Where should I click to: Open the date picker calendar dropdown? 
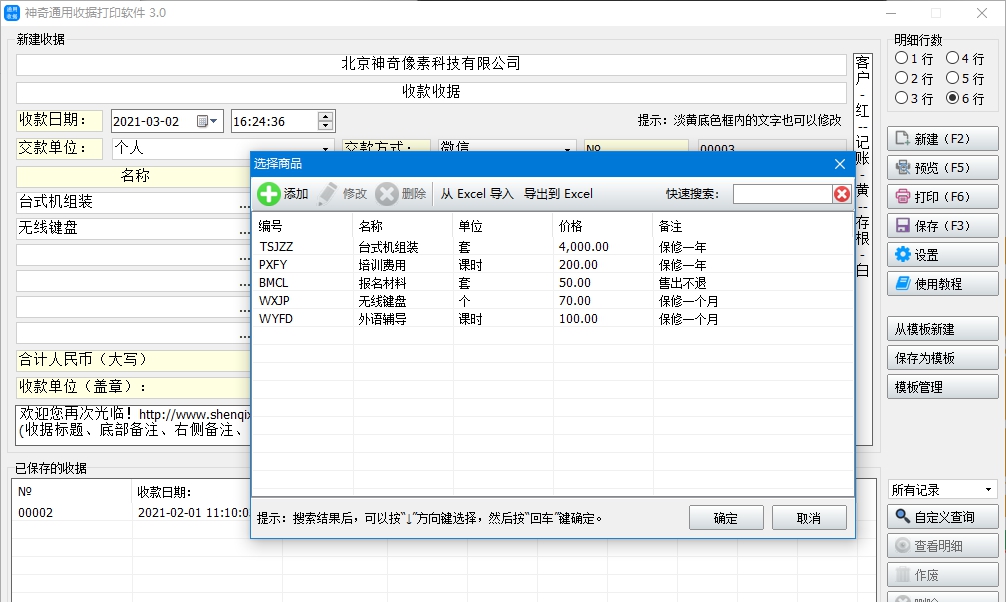[x=208, y=121]
